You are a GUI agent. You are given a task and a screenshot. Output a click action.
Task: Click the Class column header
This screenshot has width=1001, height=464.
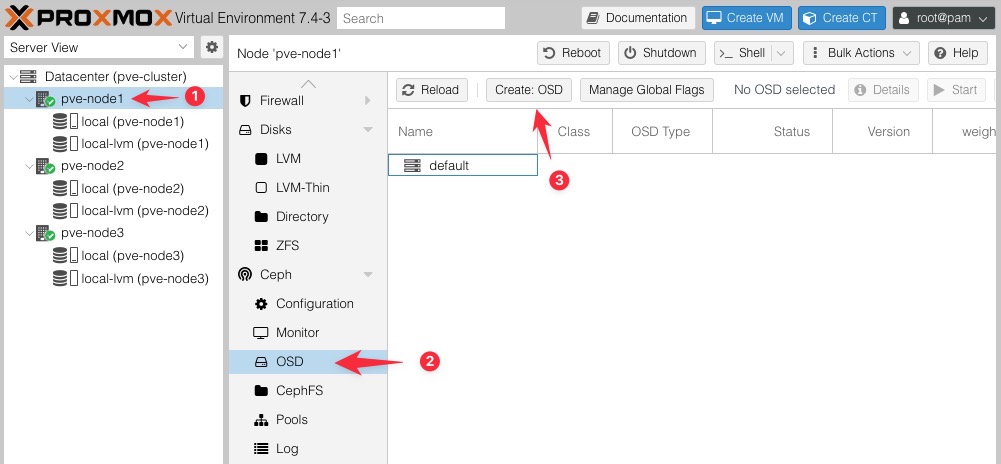click(575, 131)
